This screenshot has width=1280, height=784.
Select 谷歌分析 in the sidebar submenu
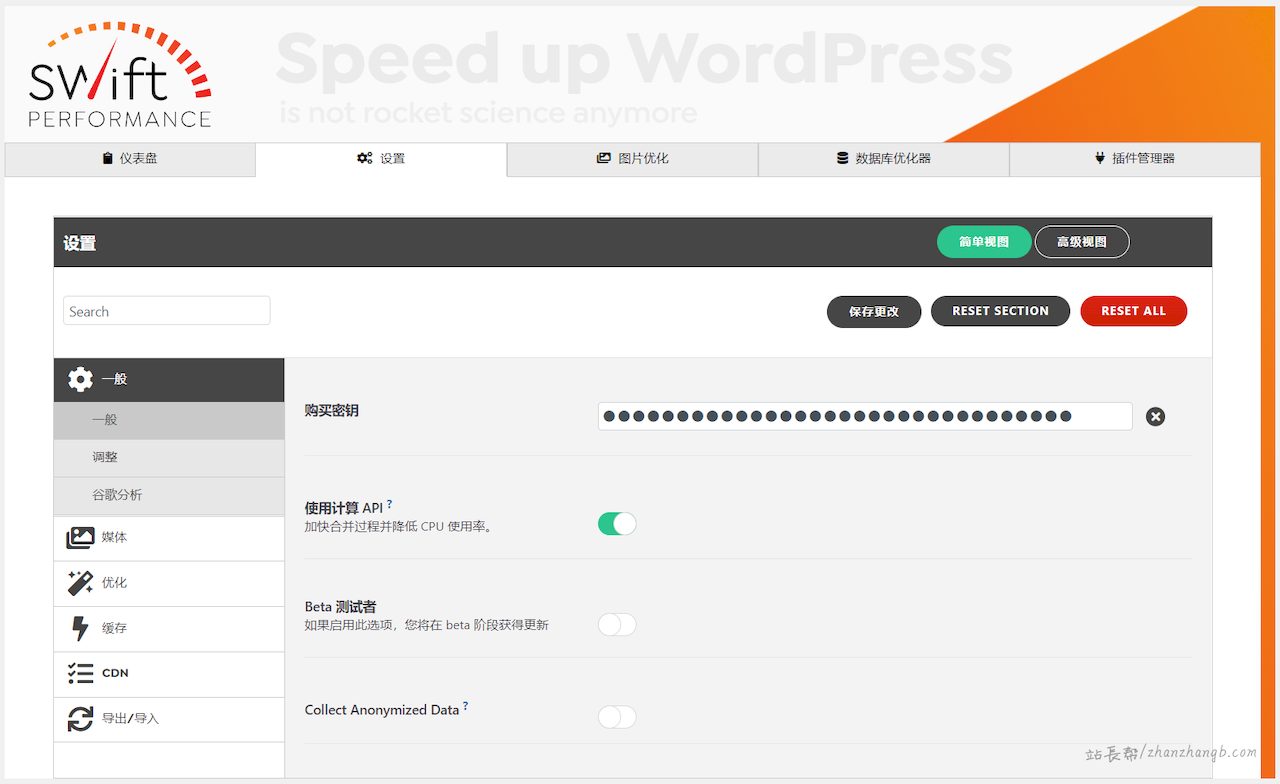point(117,495)
